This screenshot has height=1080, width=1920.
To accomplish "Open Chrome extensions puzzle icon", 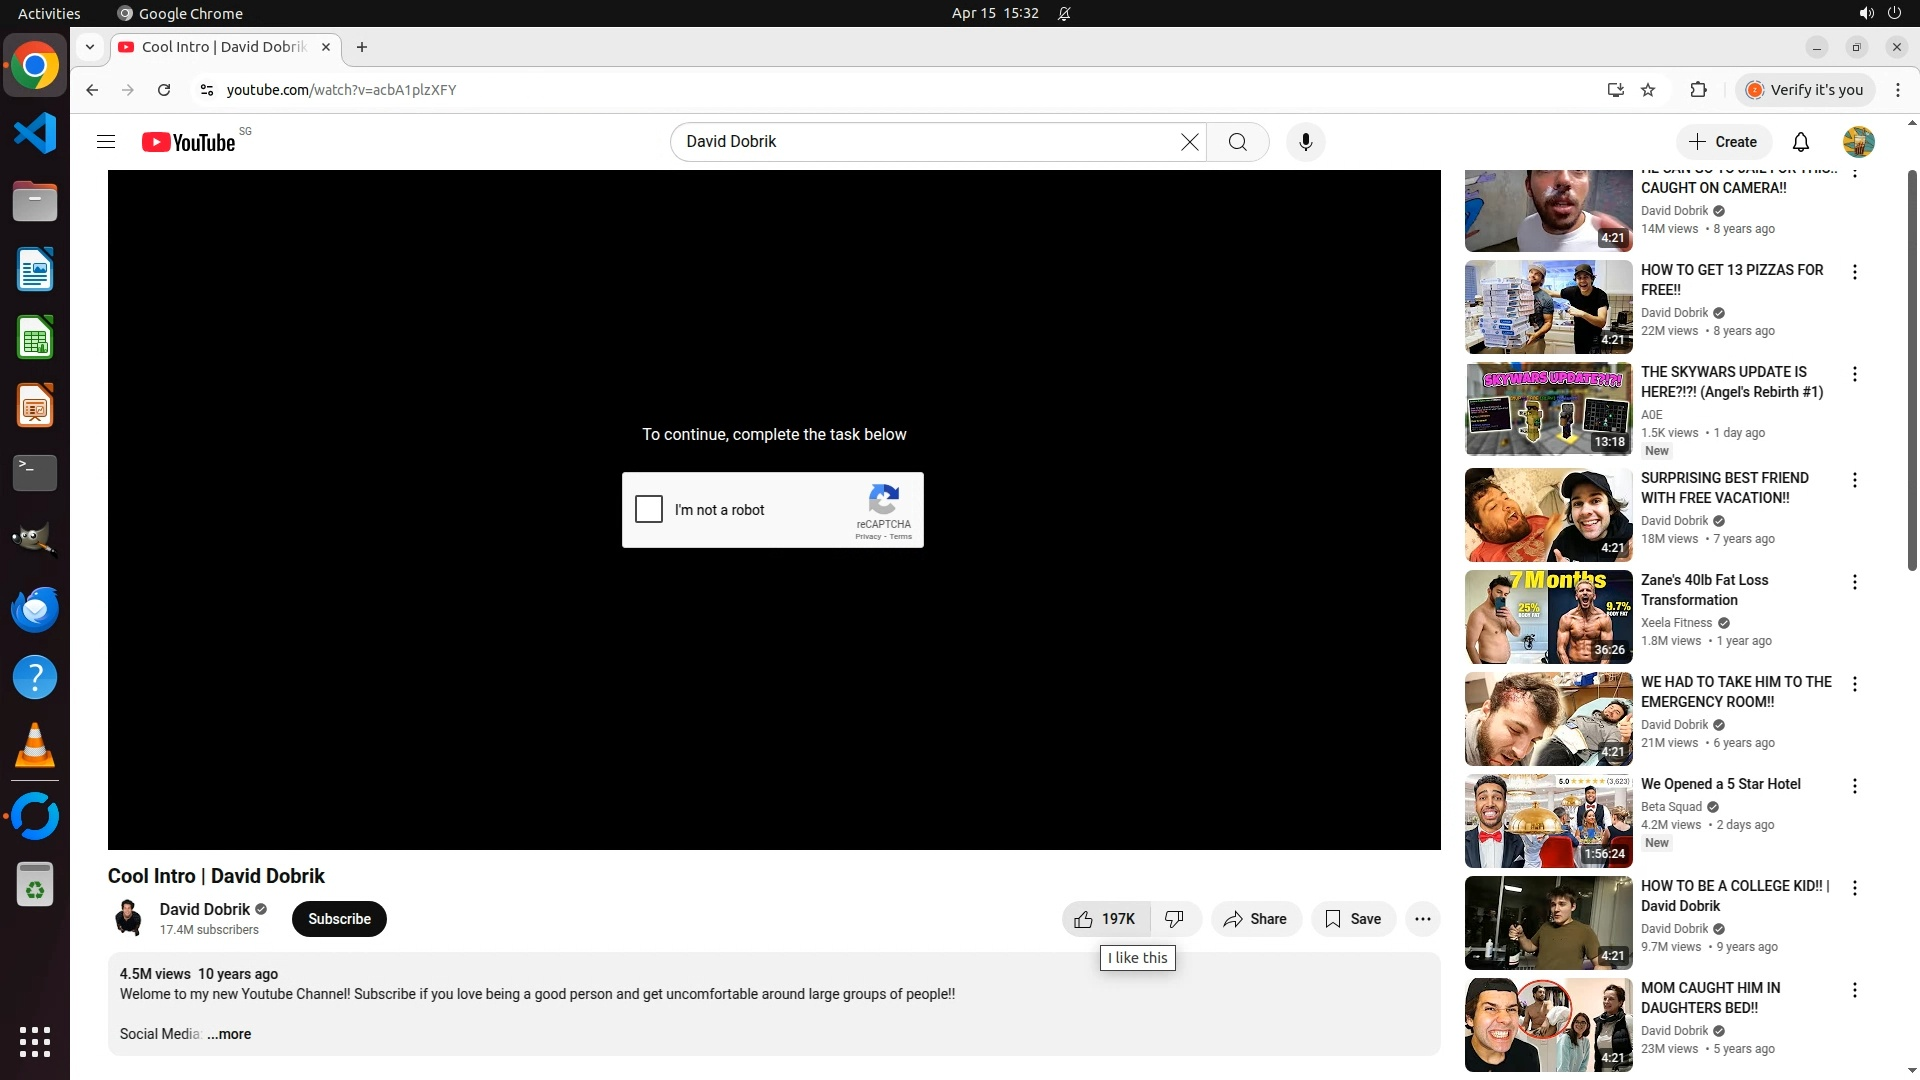I will [x=1698, y=90].
